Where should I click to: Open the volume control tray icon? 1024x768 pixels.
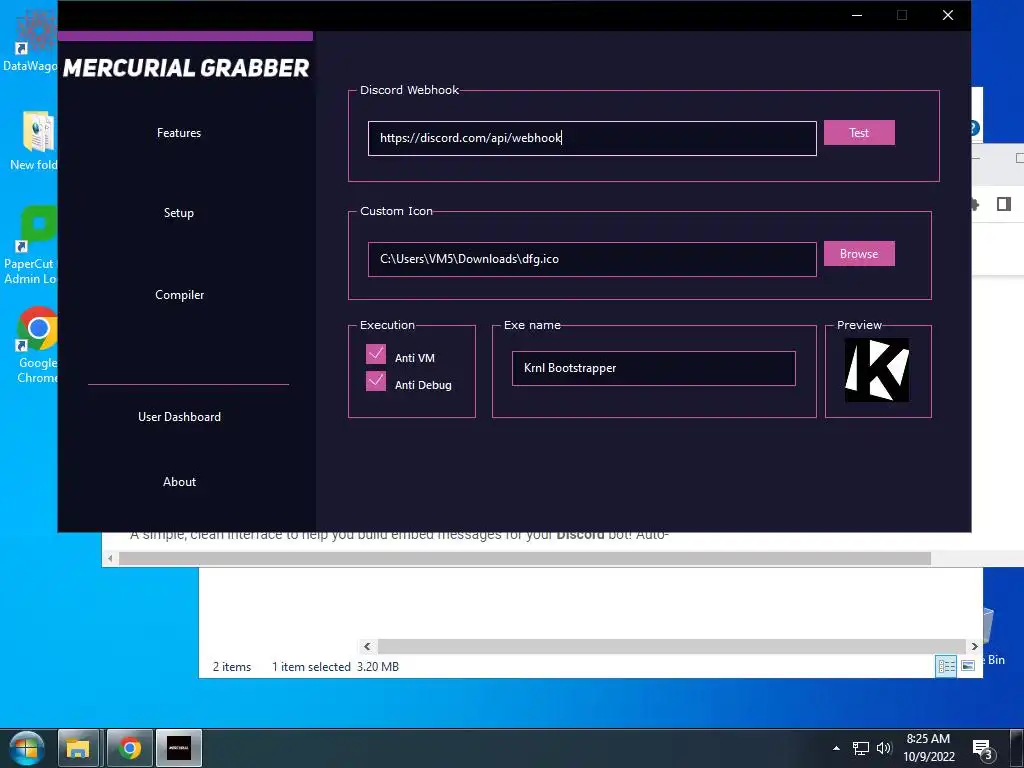(884, 748)
